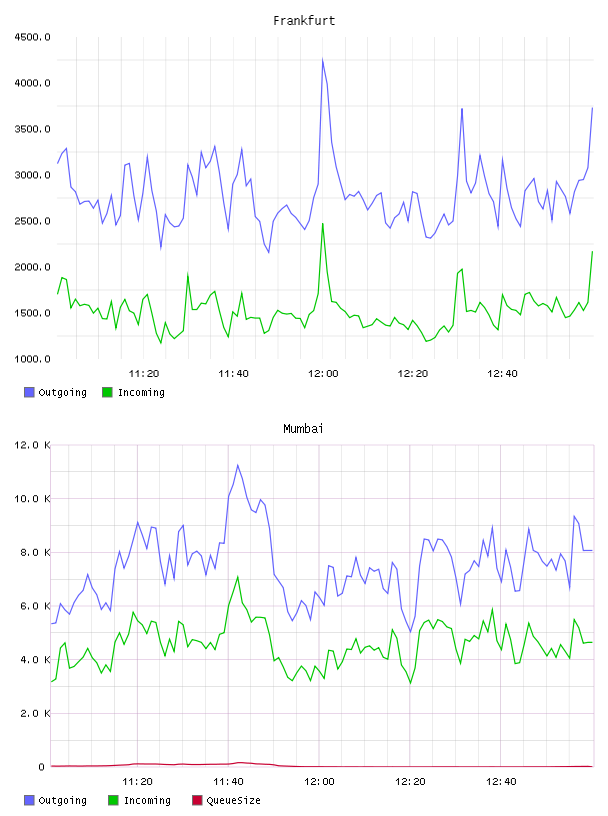Click the 3000.0 axis label in Frankfurt chart
Screen dimensions: 608x816
pos(32,175)
